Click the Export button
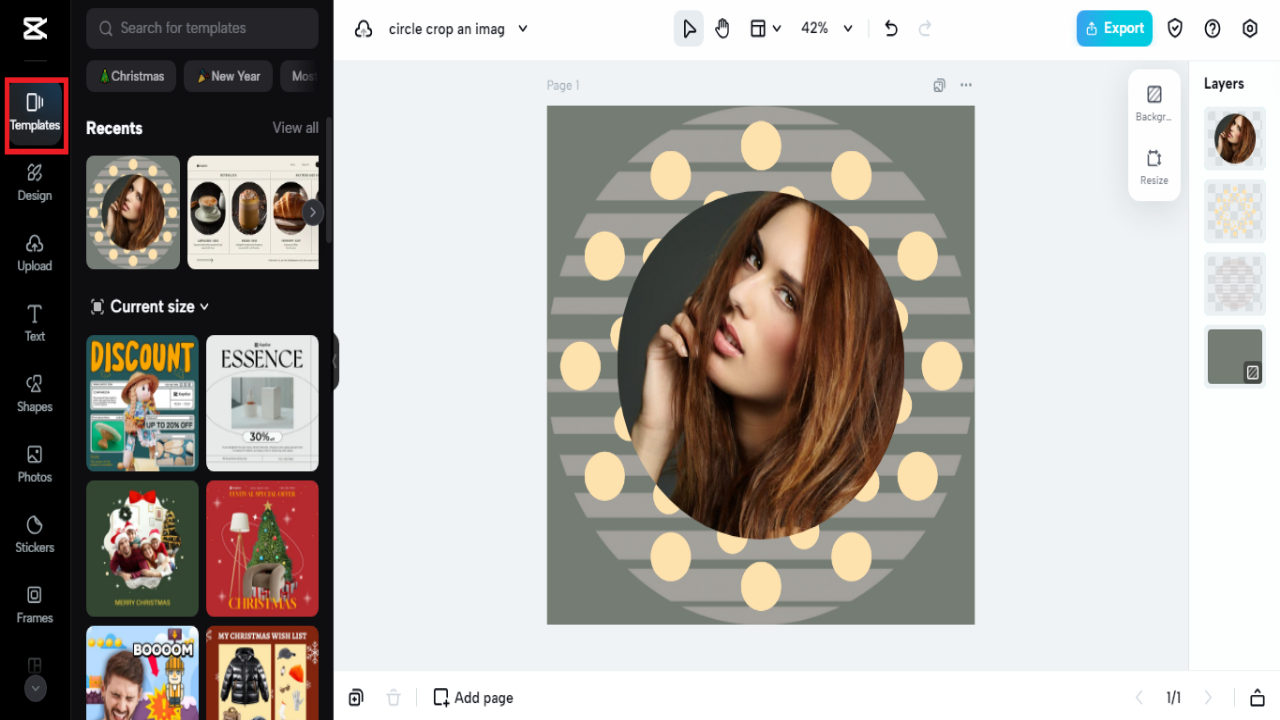 click(x=1114, y=28)
